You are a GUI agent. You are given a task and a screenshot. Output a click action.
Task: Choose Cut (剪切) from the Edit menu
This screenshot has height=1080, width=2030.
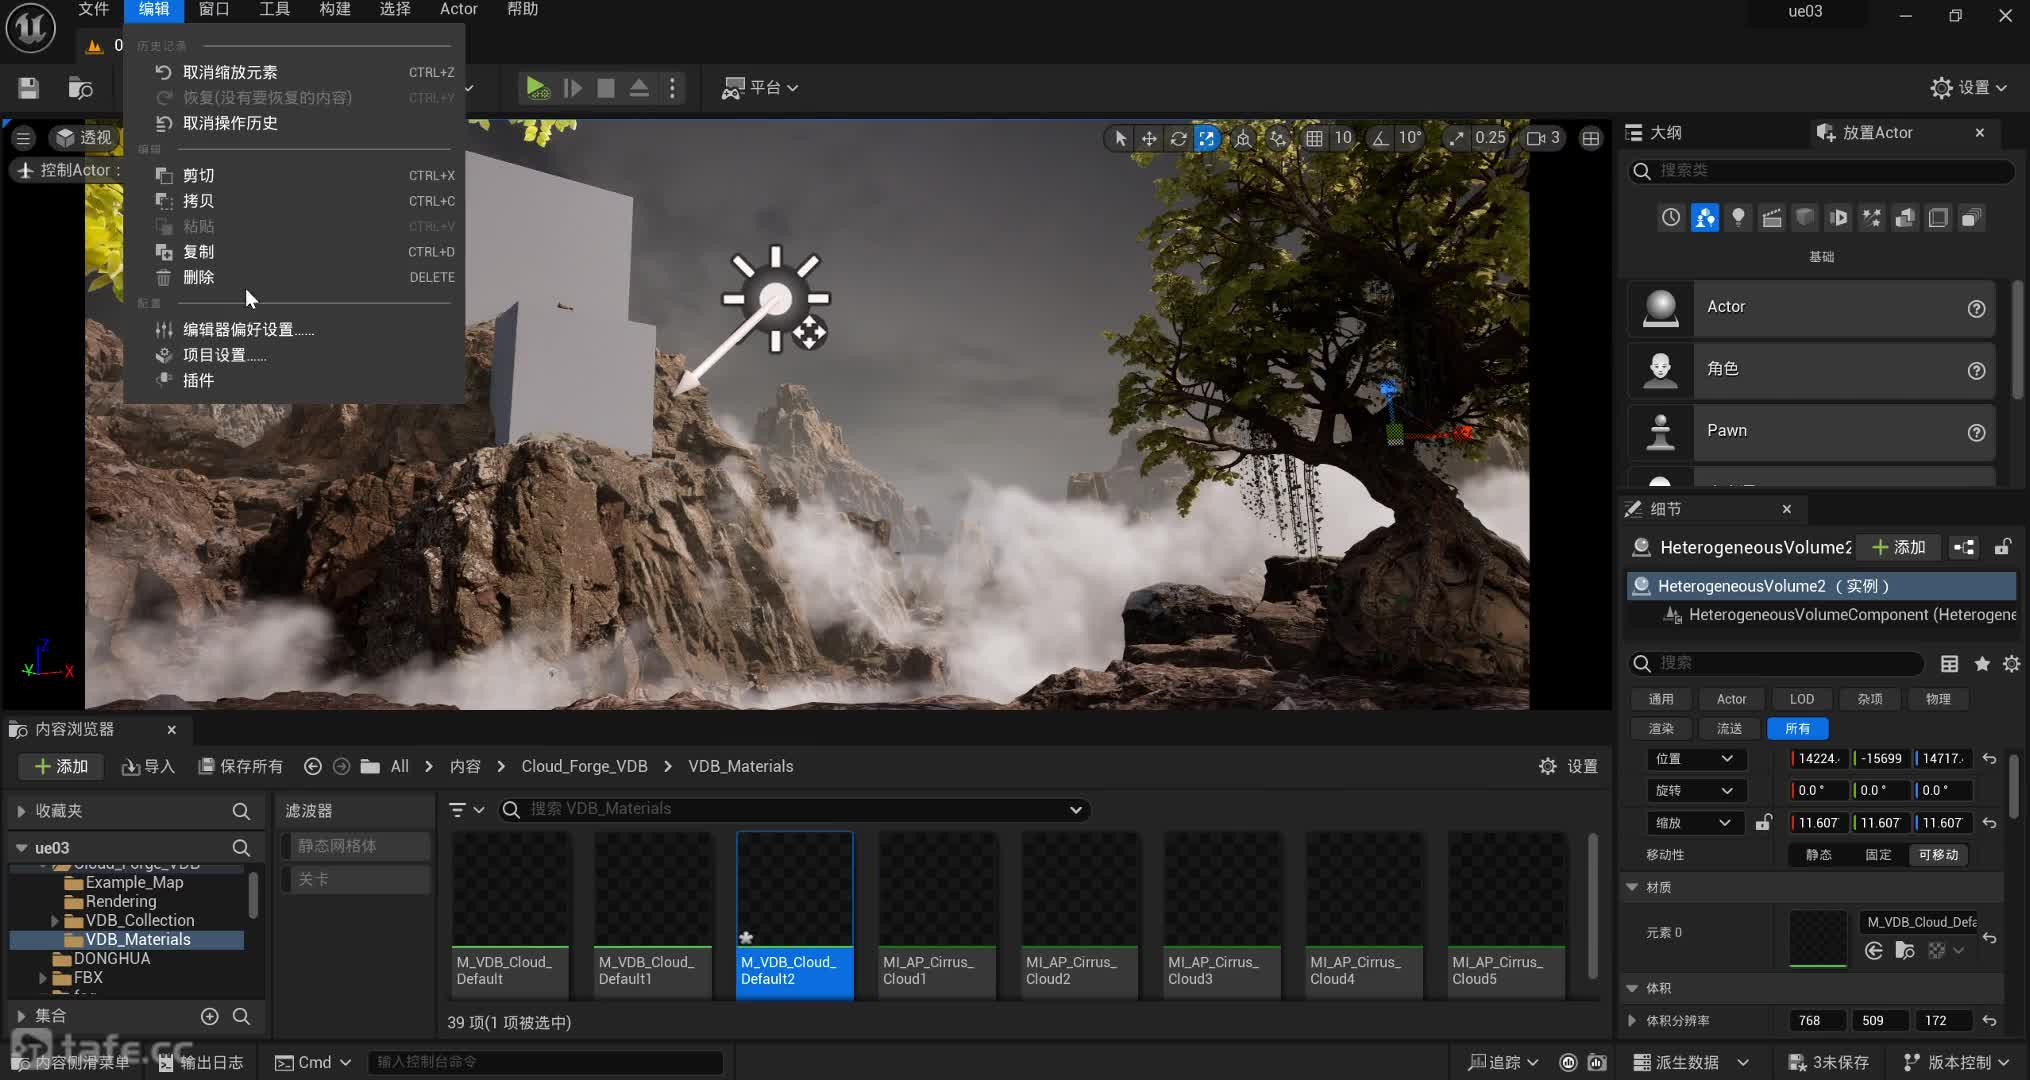coord(294,175)
